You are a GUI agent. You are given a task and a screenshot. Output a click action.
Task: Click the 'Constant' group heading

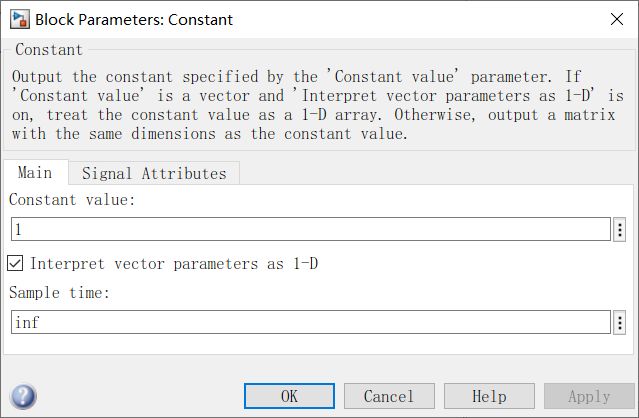point(50,49)
